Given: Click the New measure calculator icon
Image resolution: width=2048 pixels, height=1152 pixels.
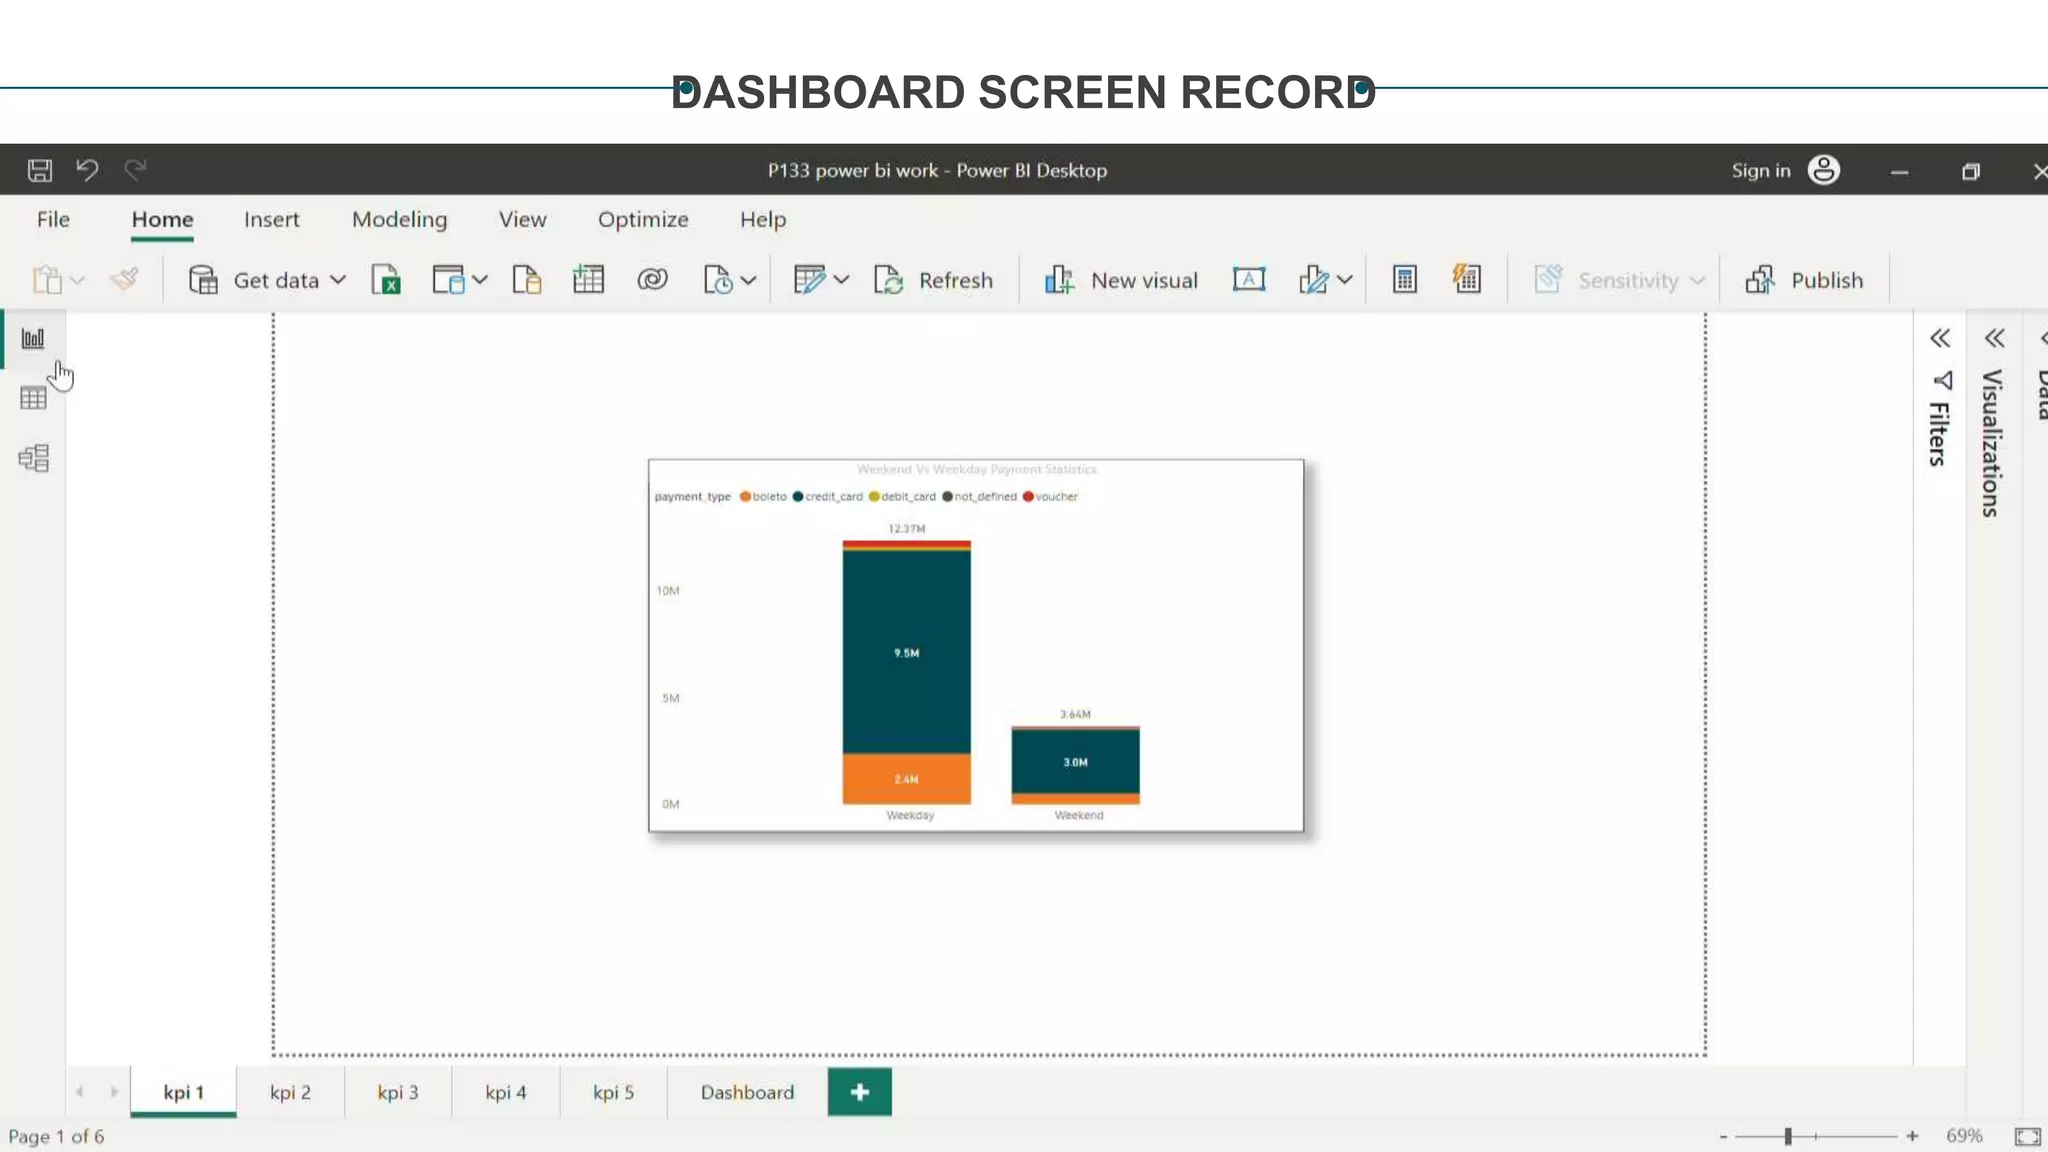Looking at the screenshot, I should pos(1404,280).
